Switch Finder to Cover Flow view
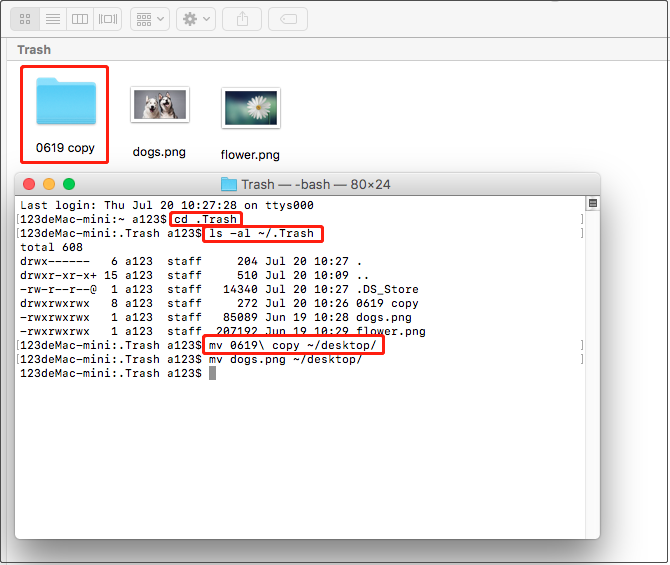 tap(108, 18)
